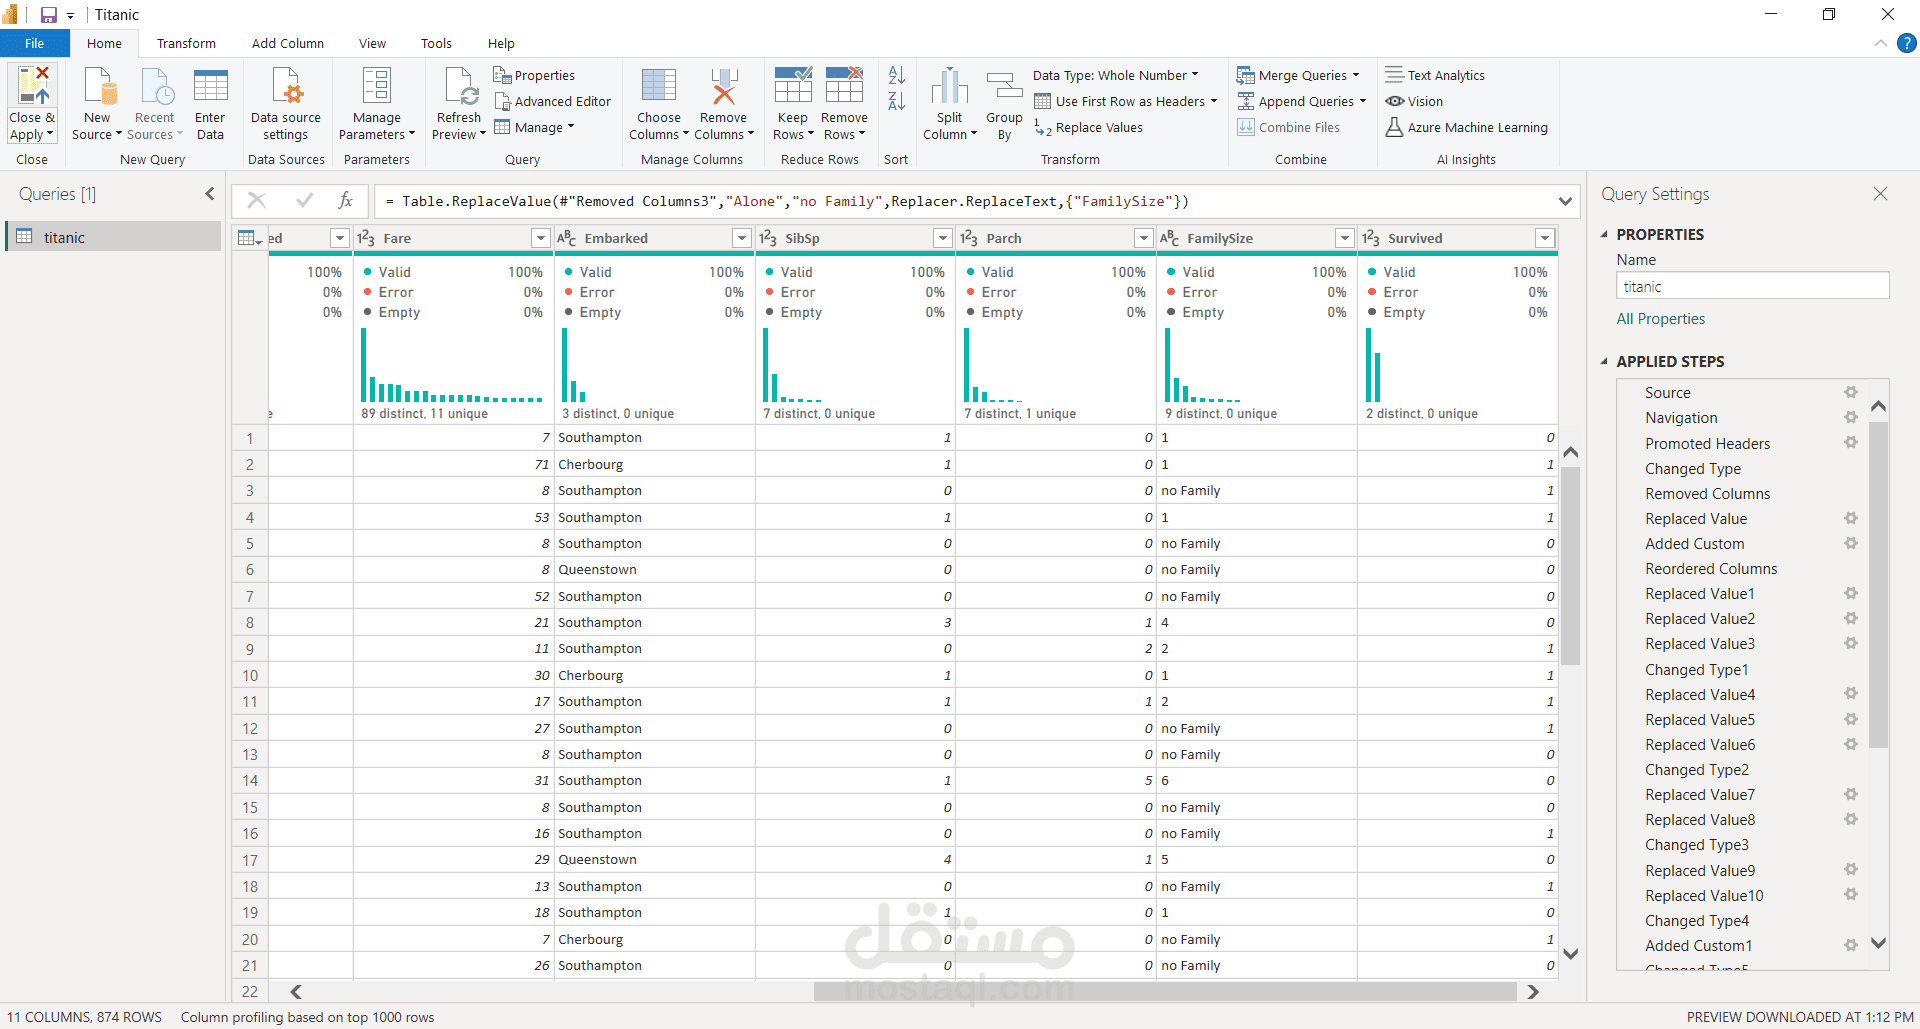
Task: Click the data grid vertical scrollbar
Action: coord(1571,566)
